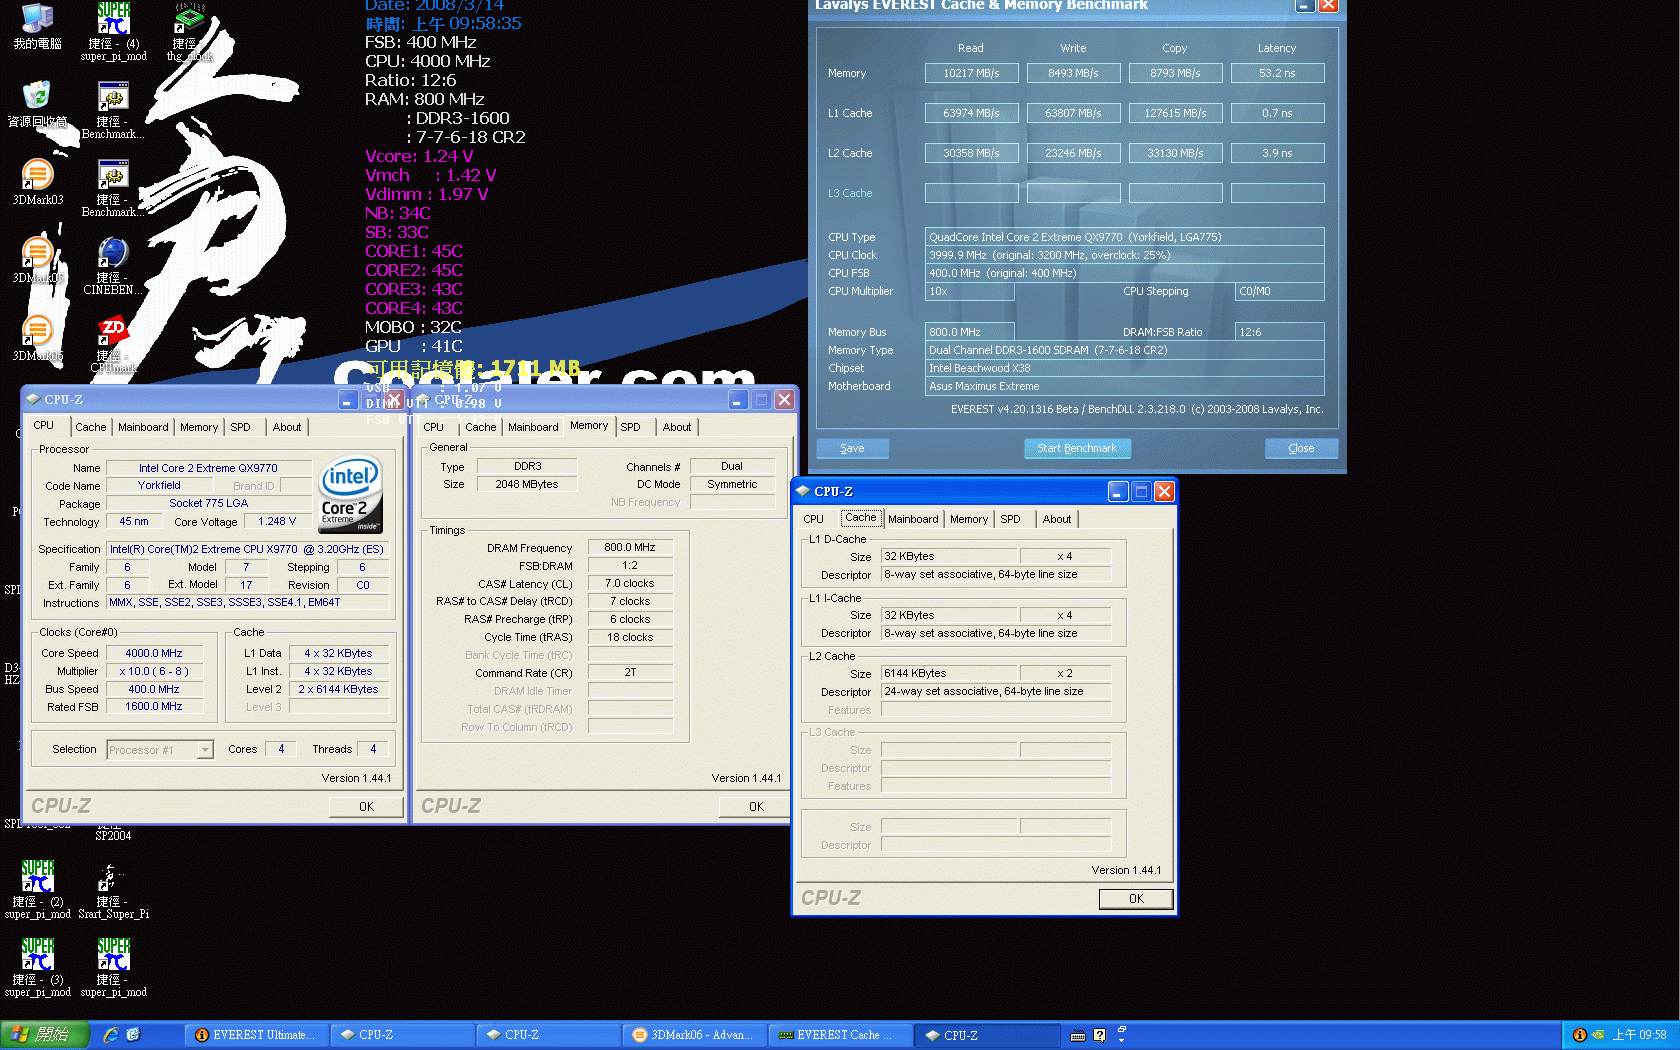Click the orange EVEREST info tray icon
Screen dimensions: 1680x1050
(x=1580, y=1035)
